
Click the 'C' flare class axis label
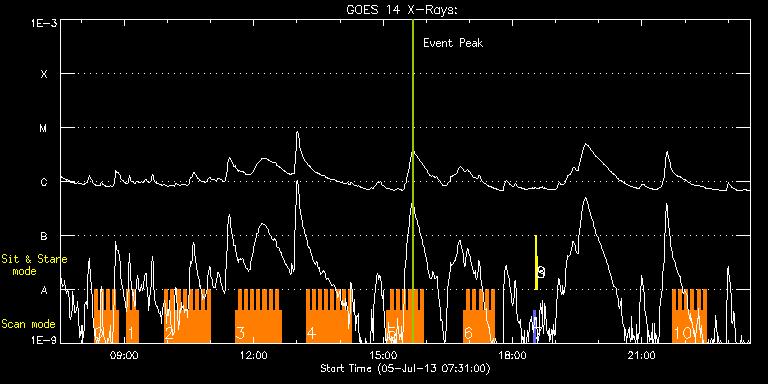point(44,182)
